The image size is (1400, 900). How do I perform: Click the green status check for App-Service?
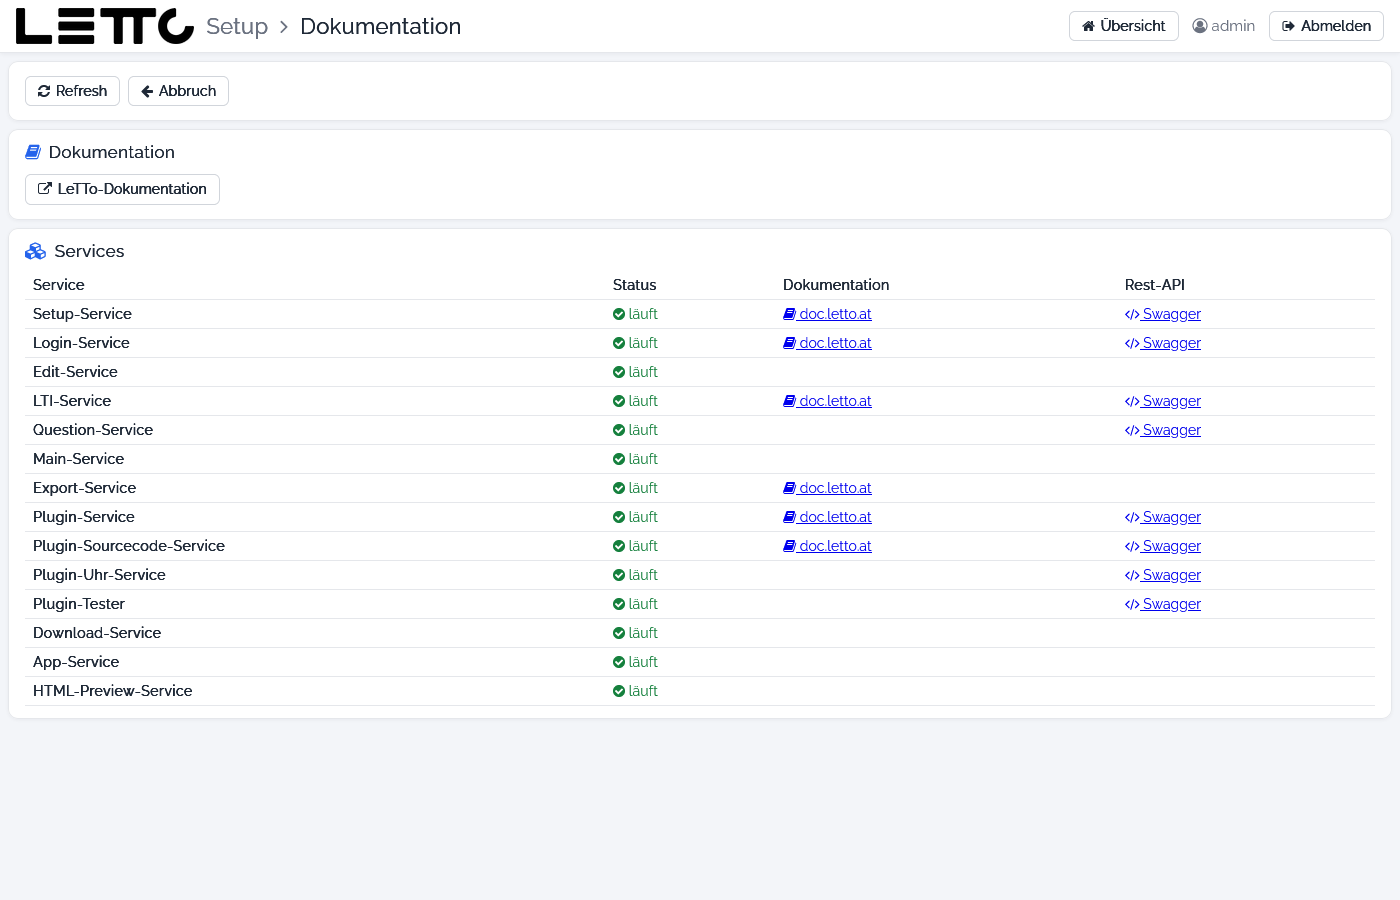pos(619,662)
